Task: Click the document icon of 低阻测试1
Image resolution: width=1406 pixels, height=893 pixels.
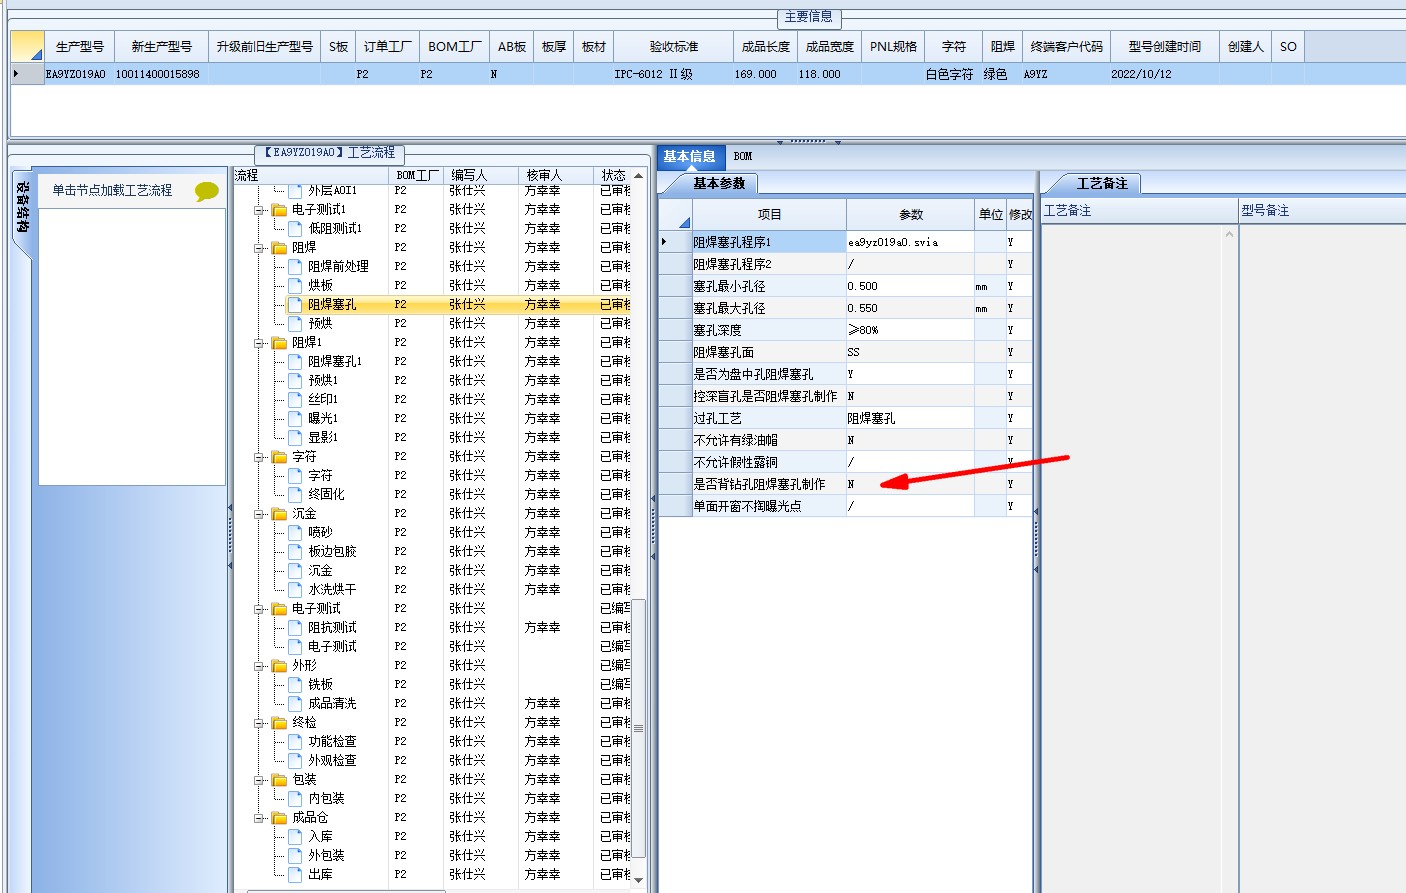Action: tap(295, 229)
